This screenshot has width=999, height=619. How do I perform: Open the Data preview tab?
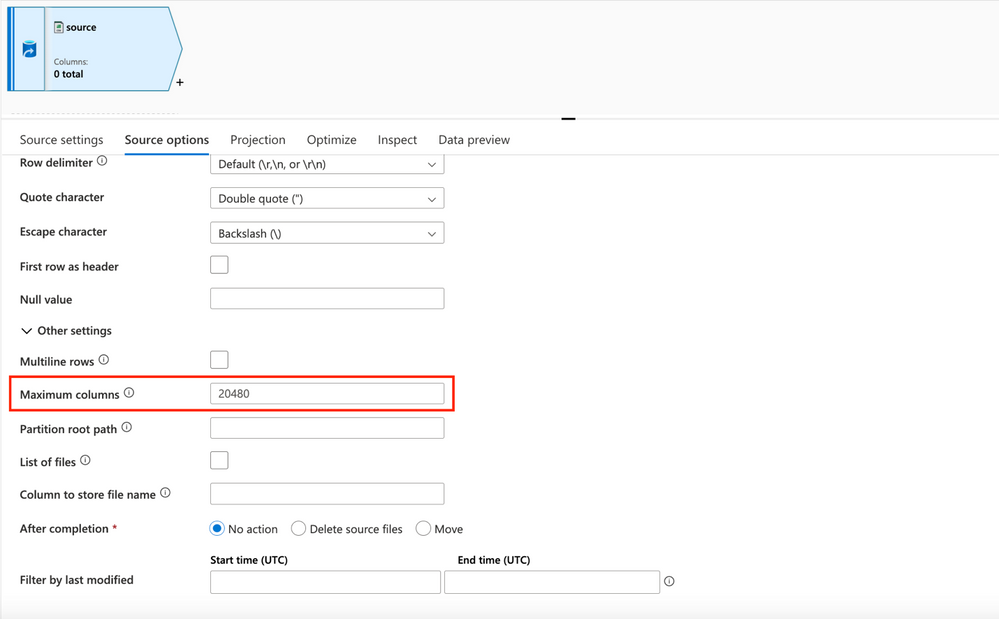pyautogui.click(x=474, y=140)
